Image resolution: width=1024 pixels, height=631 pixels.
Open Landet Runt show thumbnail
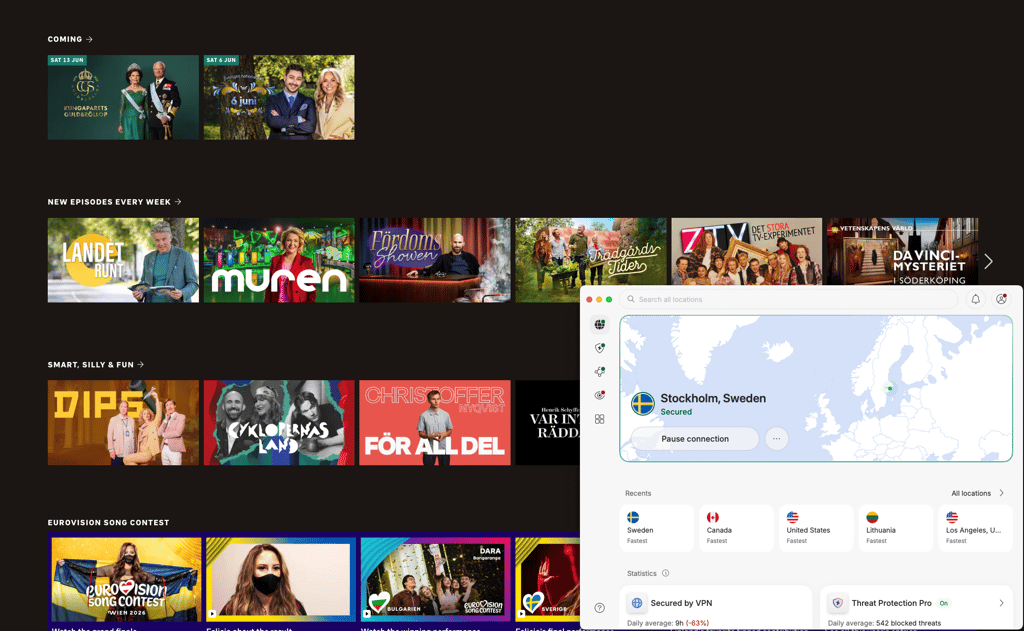coord(123,260)
